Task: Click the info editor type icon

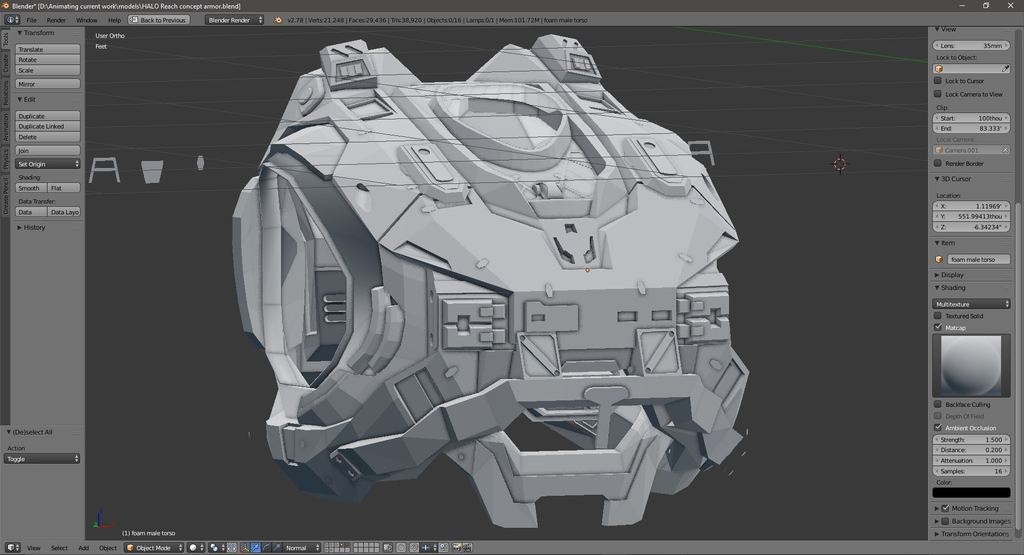Action: pyautogui.click(x=10, y=19)
